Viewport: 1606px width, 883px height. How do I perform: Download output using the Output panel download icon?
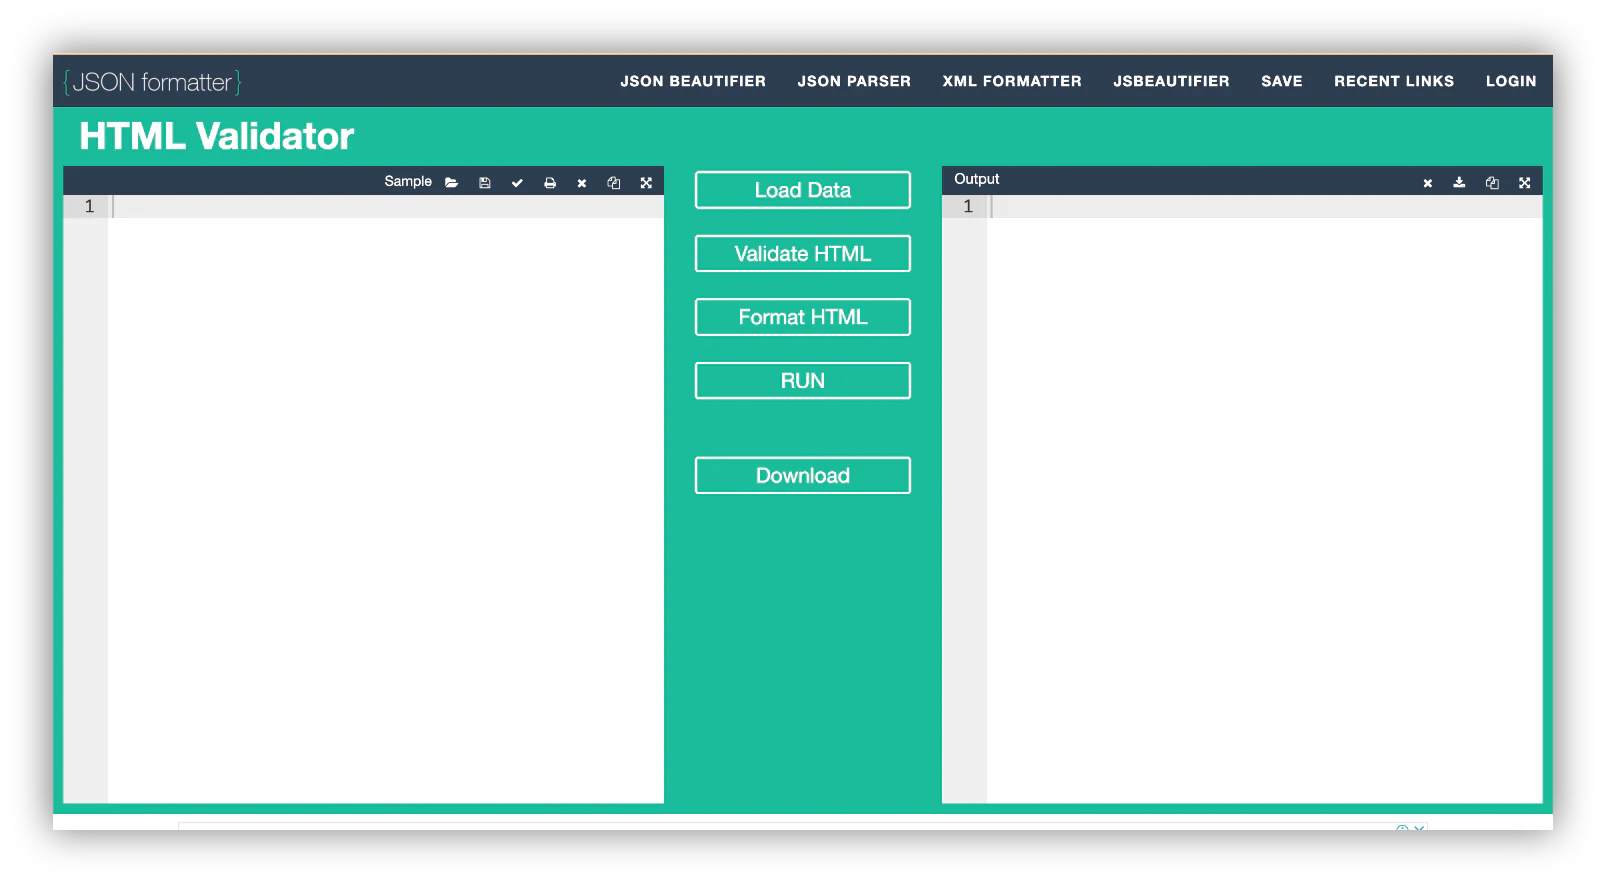(1460, 182)
